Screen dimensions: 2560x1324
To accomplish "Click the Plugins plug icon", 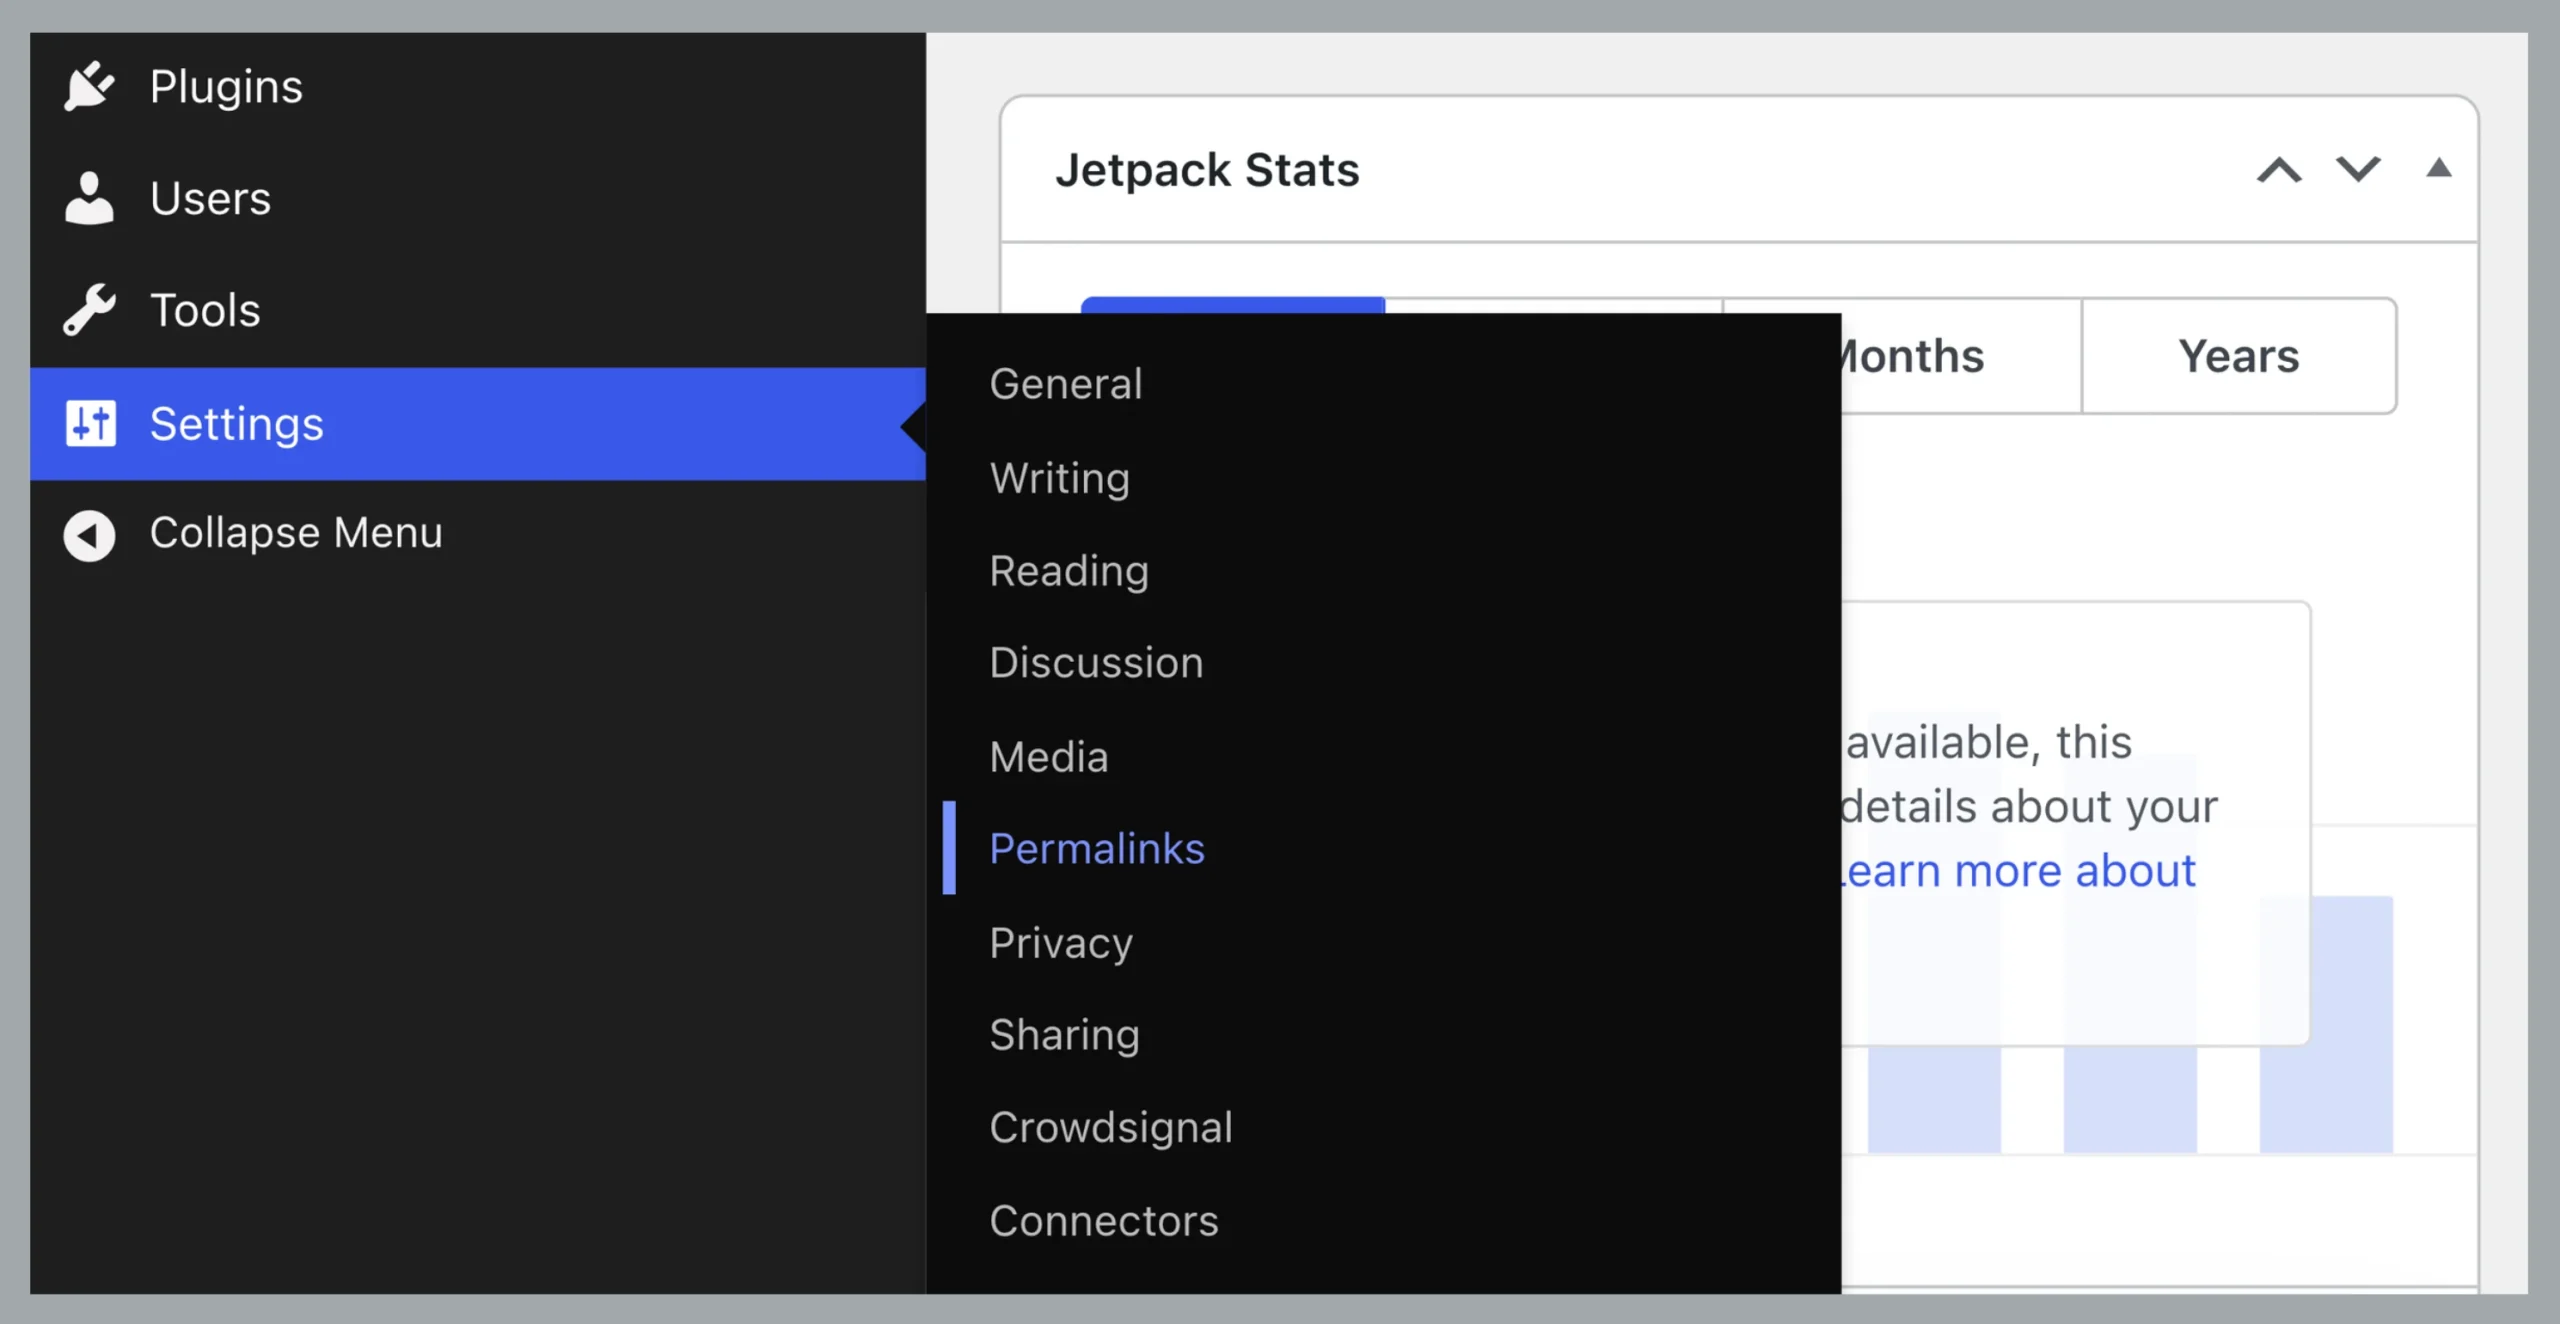I will [89, 86].
